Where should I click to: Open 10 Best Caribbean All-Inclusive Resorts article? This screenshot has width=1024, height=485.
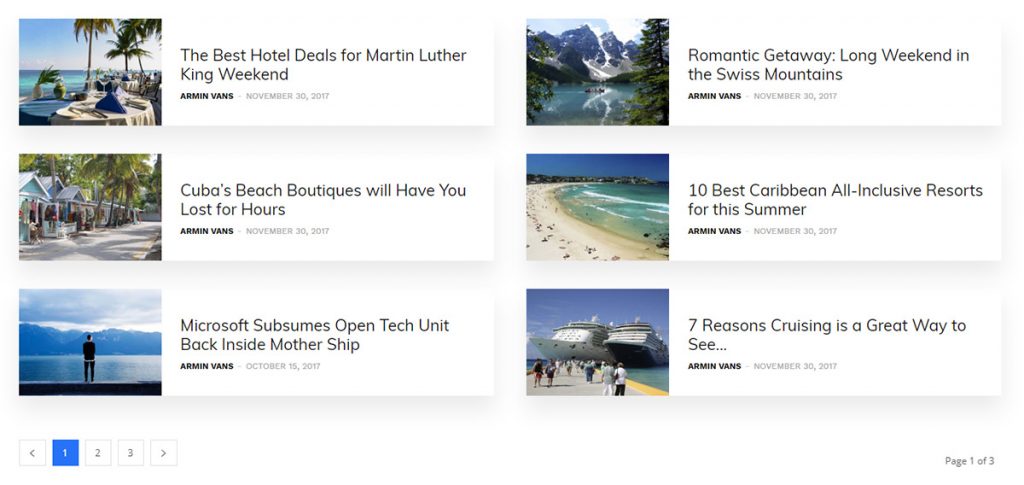click(x=835, y=200)
